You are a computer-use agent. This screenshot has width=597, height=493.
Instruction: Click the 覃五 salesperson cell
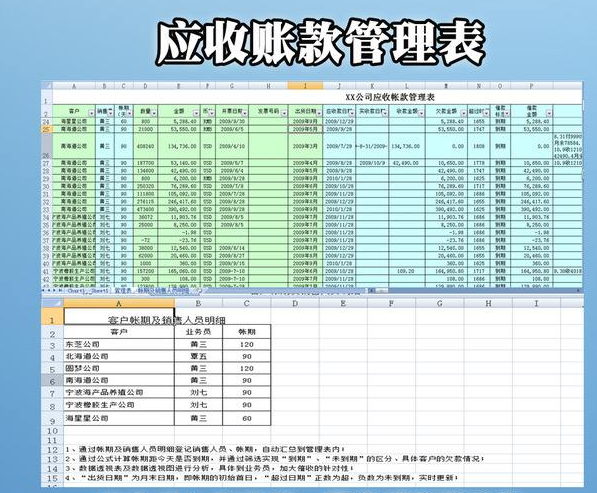pos(198,356)
